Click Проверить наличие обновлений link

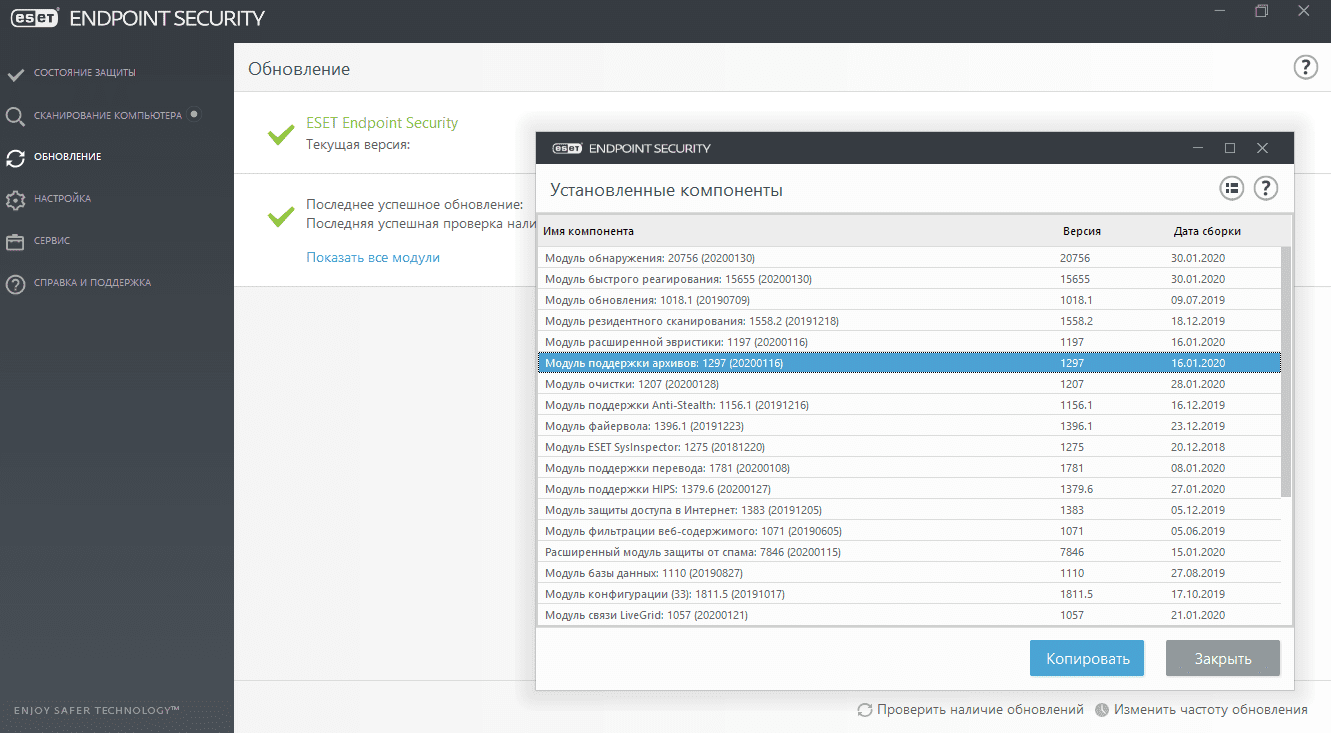click(980, 710)
